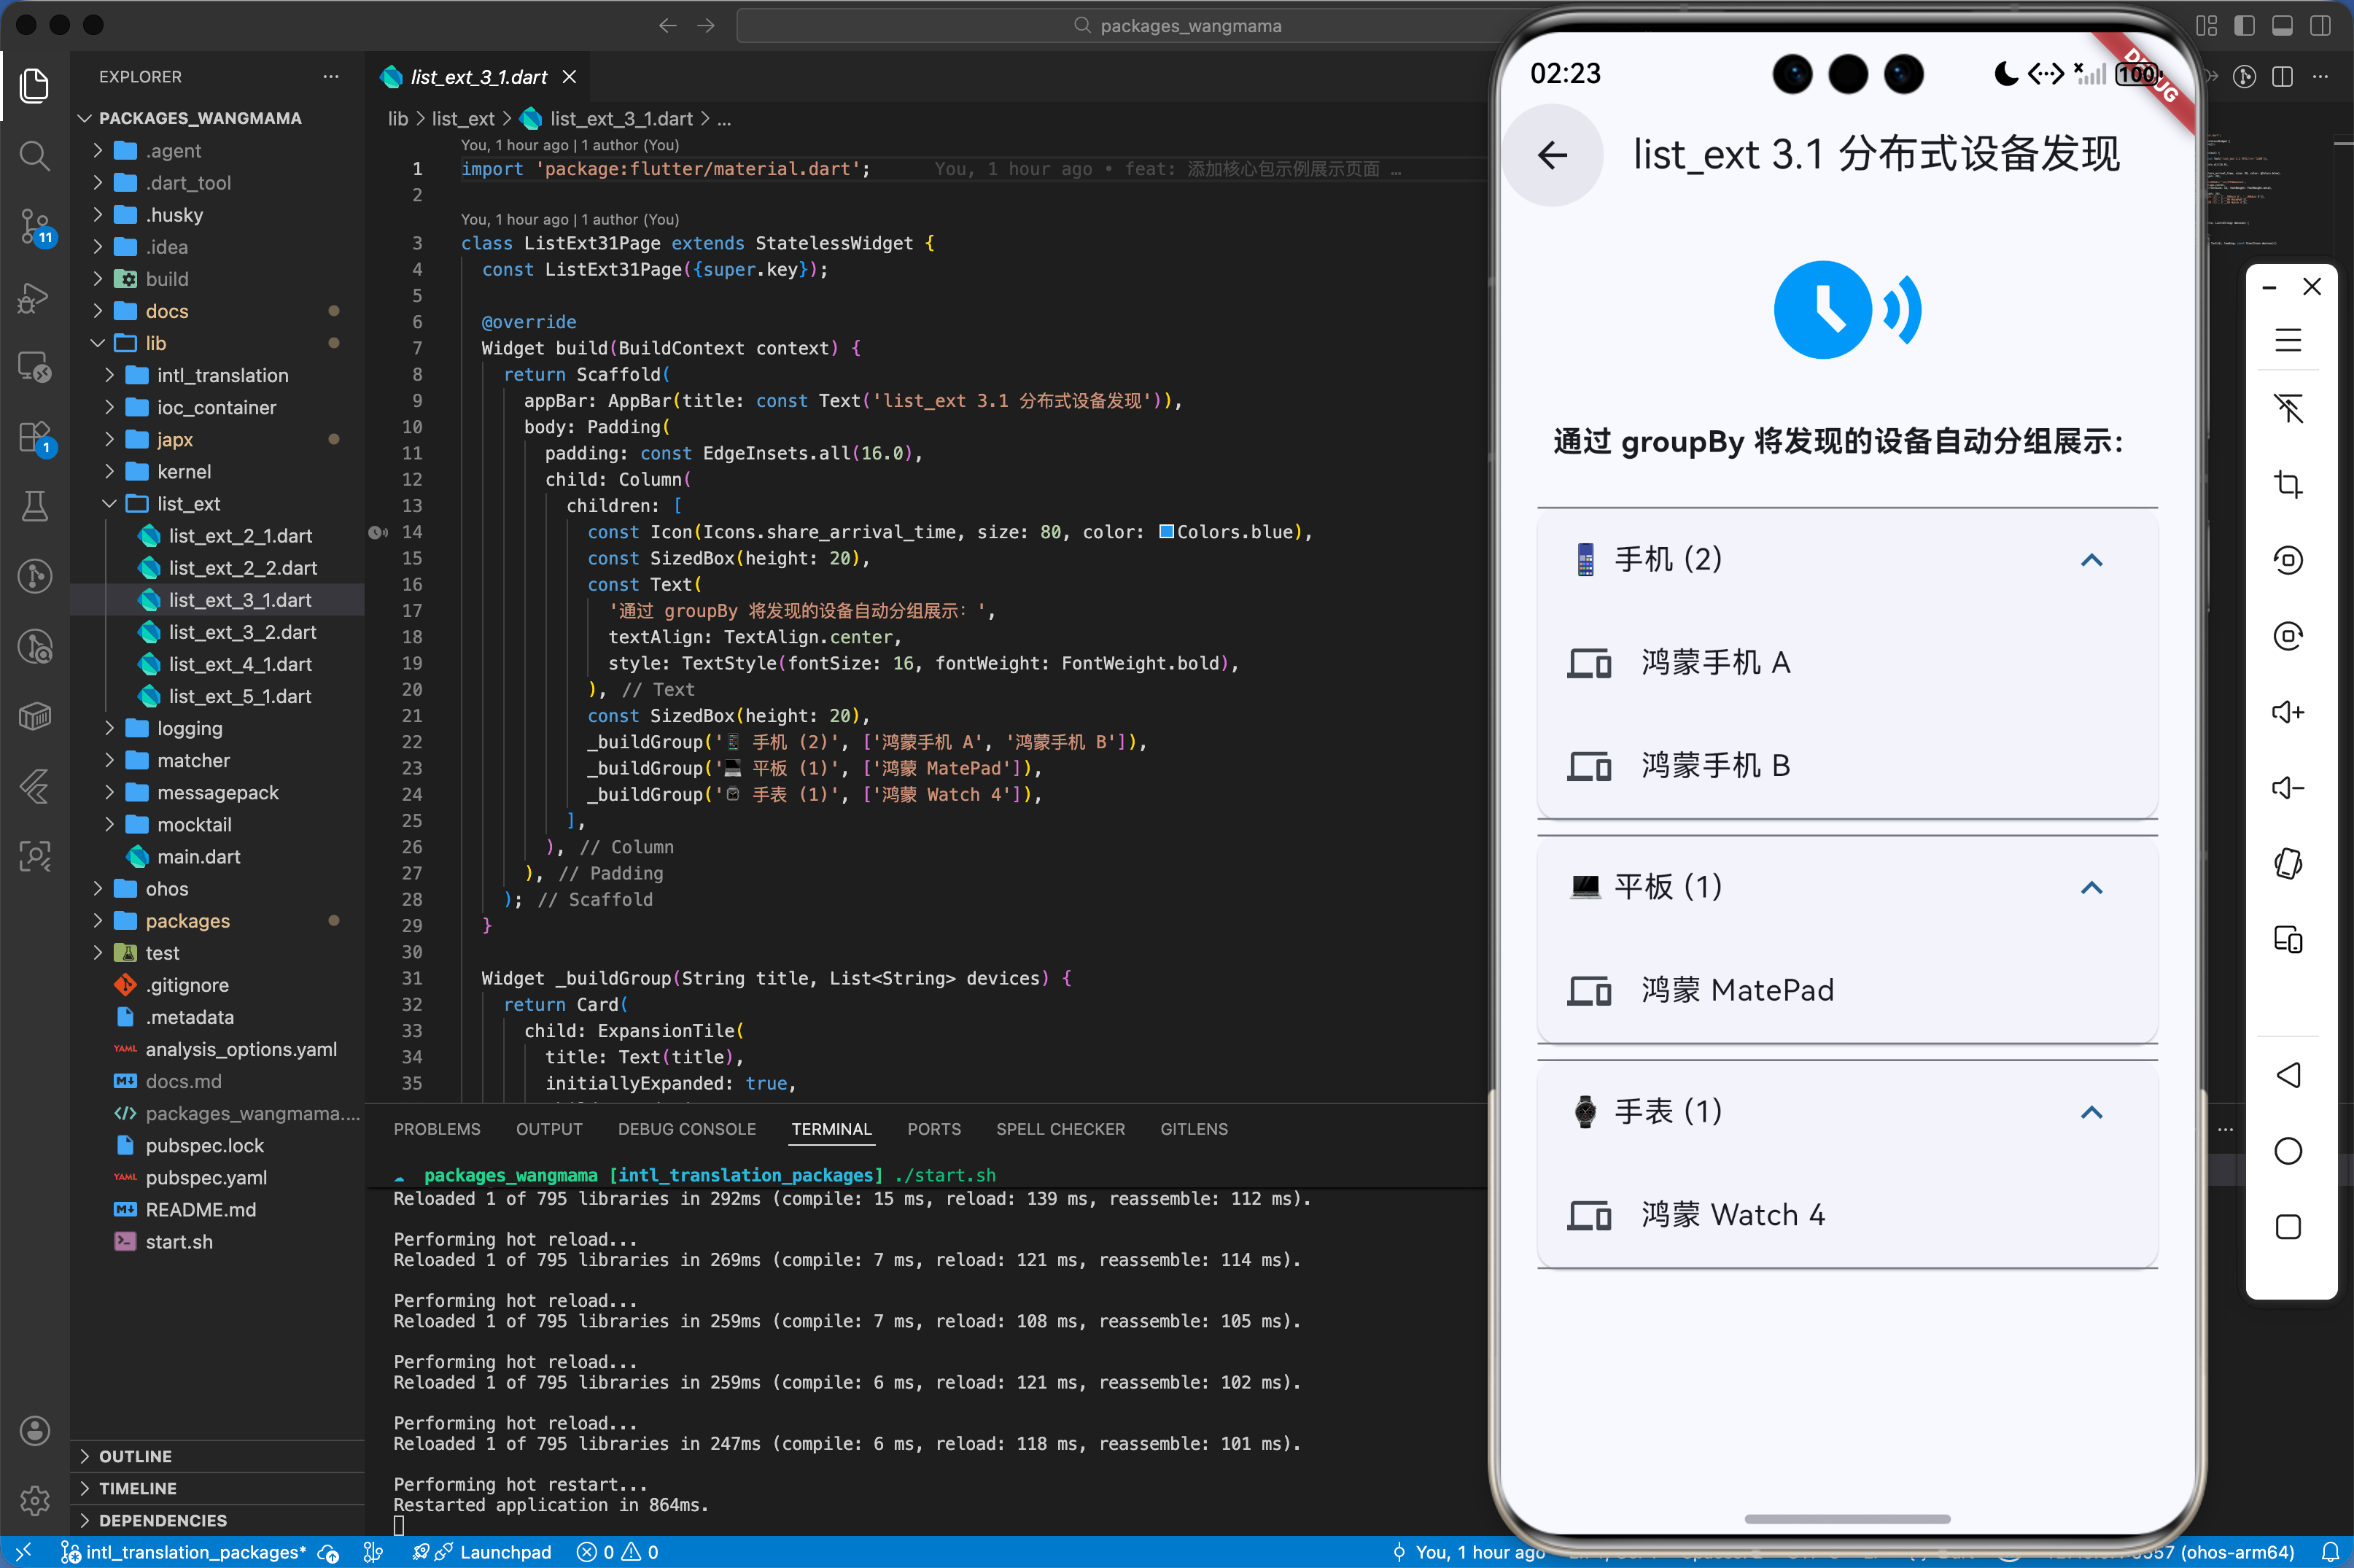The image size is (2354, 1568).
Task: Switch to the PROBLEMS tab
Action: 436,1129
